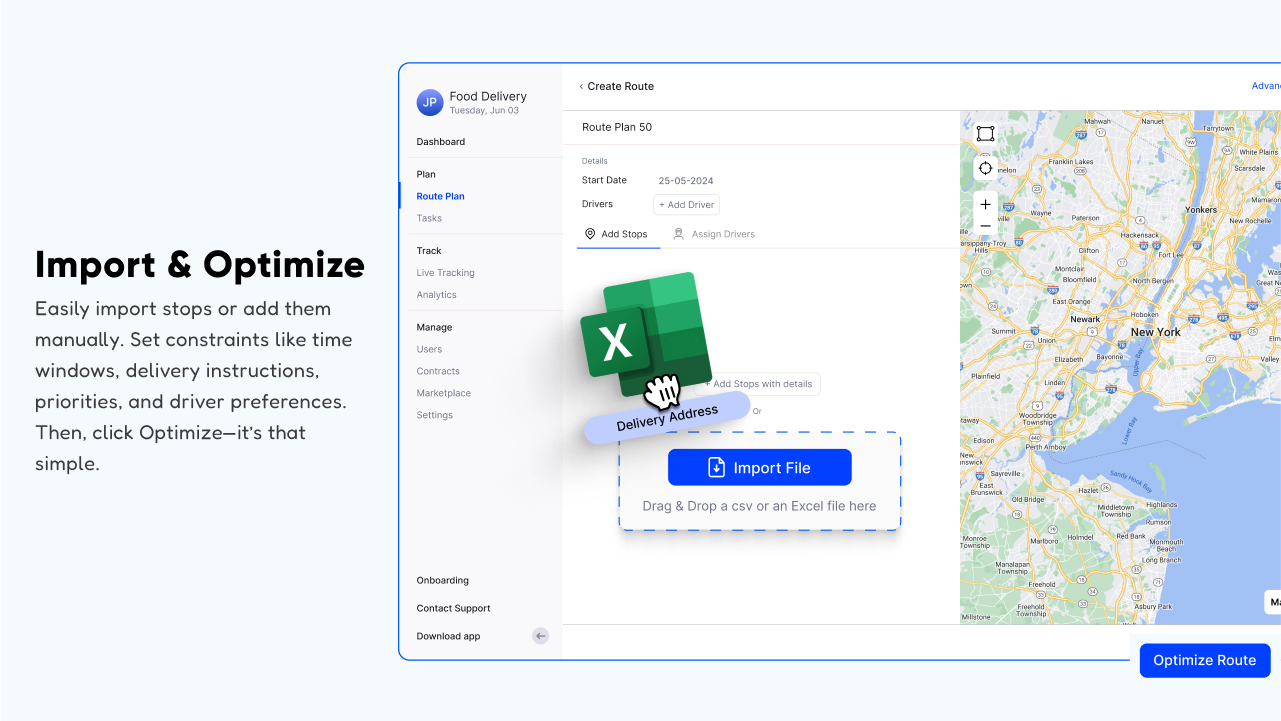Collapse the sidebar using the arrow near Download app
The width and height of the screenshot is (1281, 721).
click(x=540, y=636)
